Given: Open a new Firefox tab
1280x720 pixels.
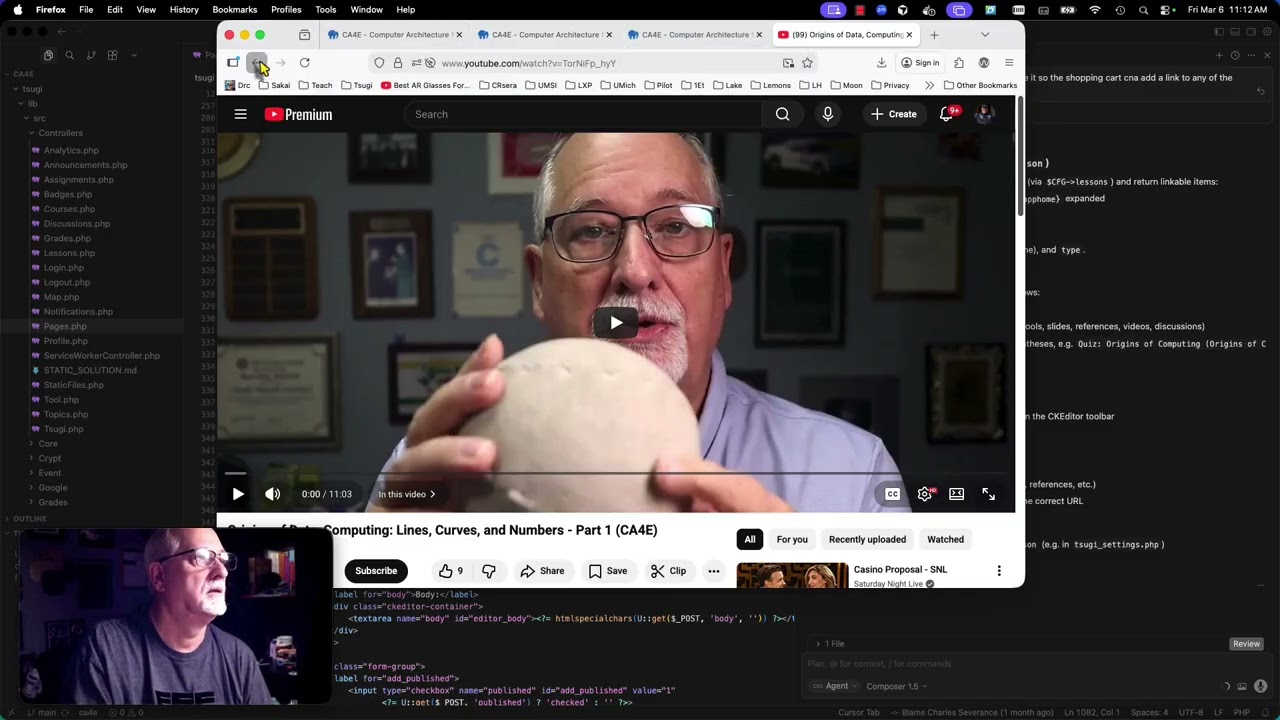Looking at the screenshot, I should [x=934, y=35].
